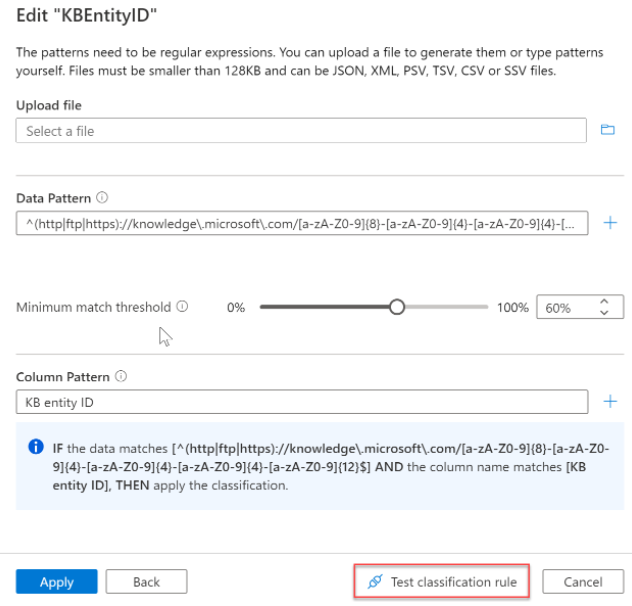Viewport: 632px width, 606px height.
Task: Click the Select a file upload field
Action: [300, 131]
